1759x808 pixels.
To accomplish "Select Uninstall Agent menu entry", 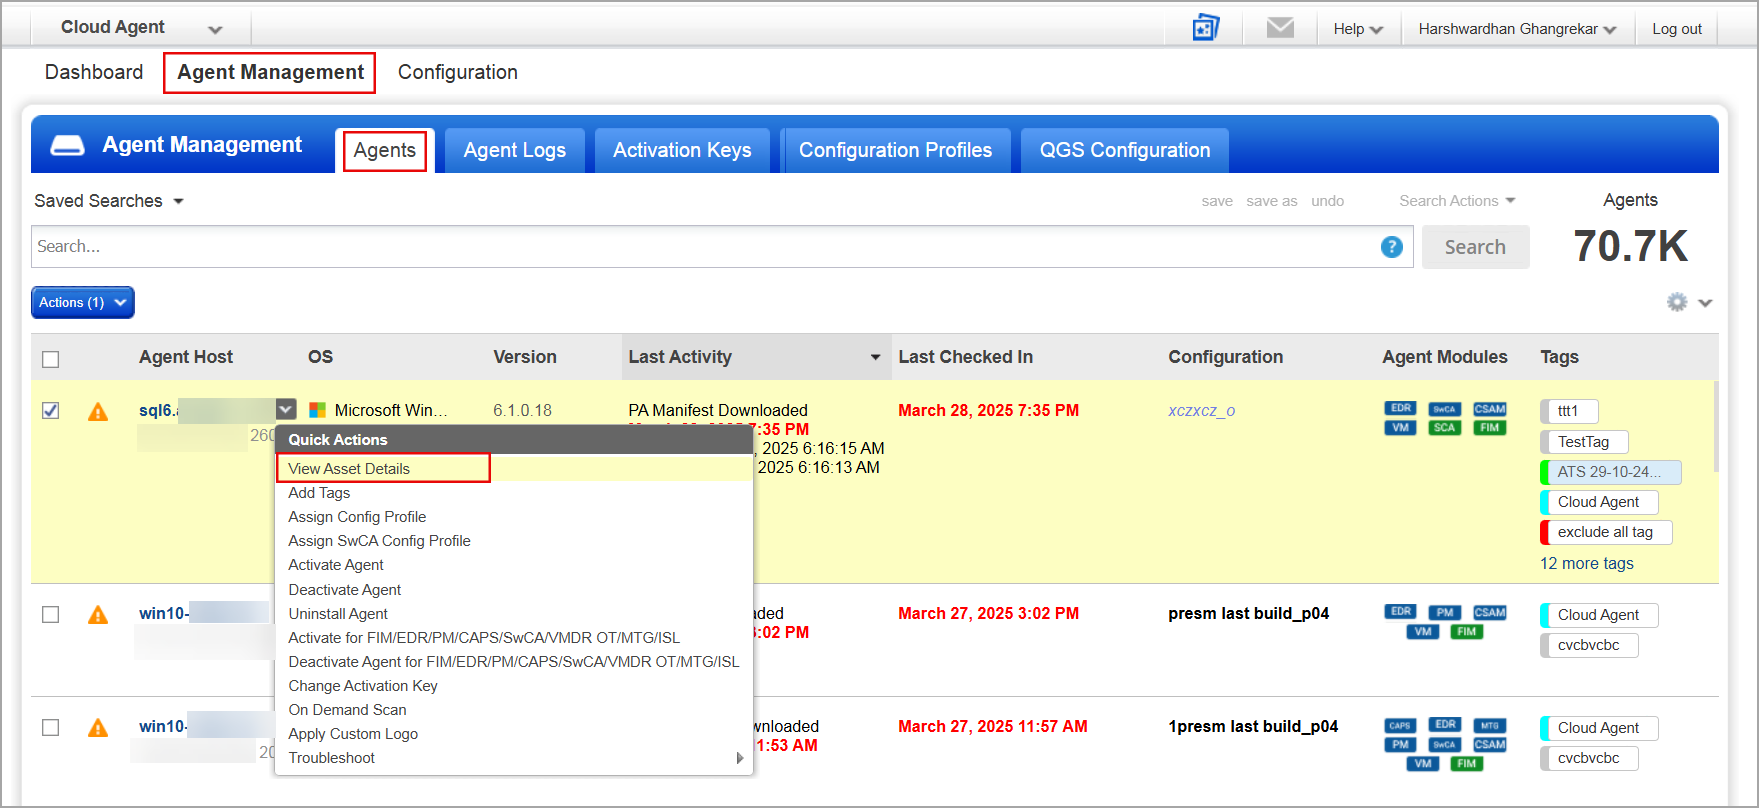I will click(x=338, y=614).
